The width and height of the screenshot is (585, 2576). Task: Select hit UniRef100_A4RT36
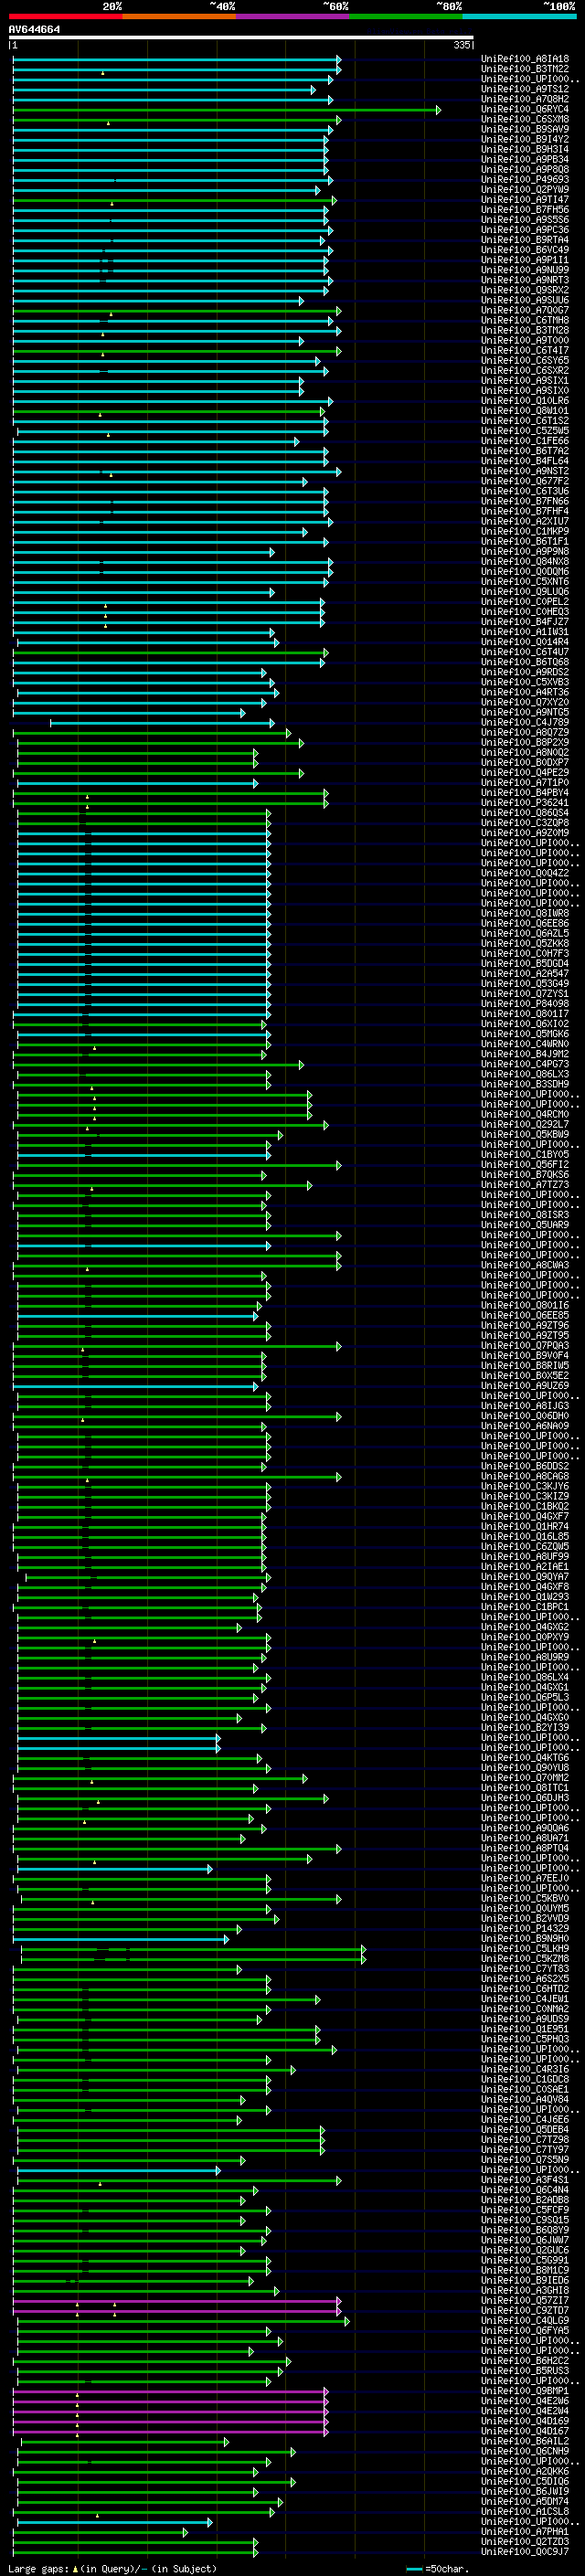point(525,692)
